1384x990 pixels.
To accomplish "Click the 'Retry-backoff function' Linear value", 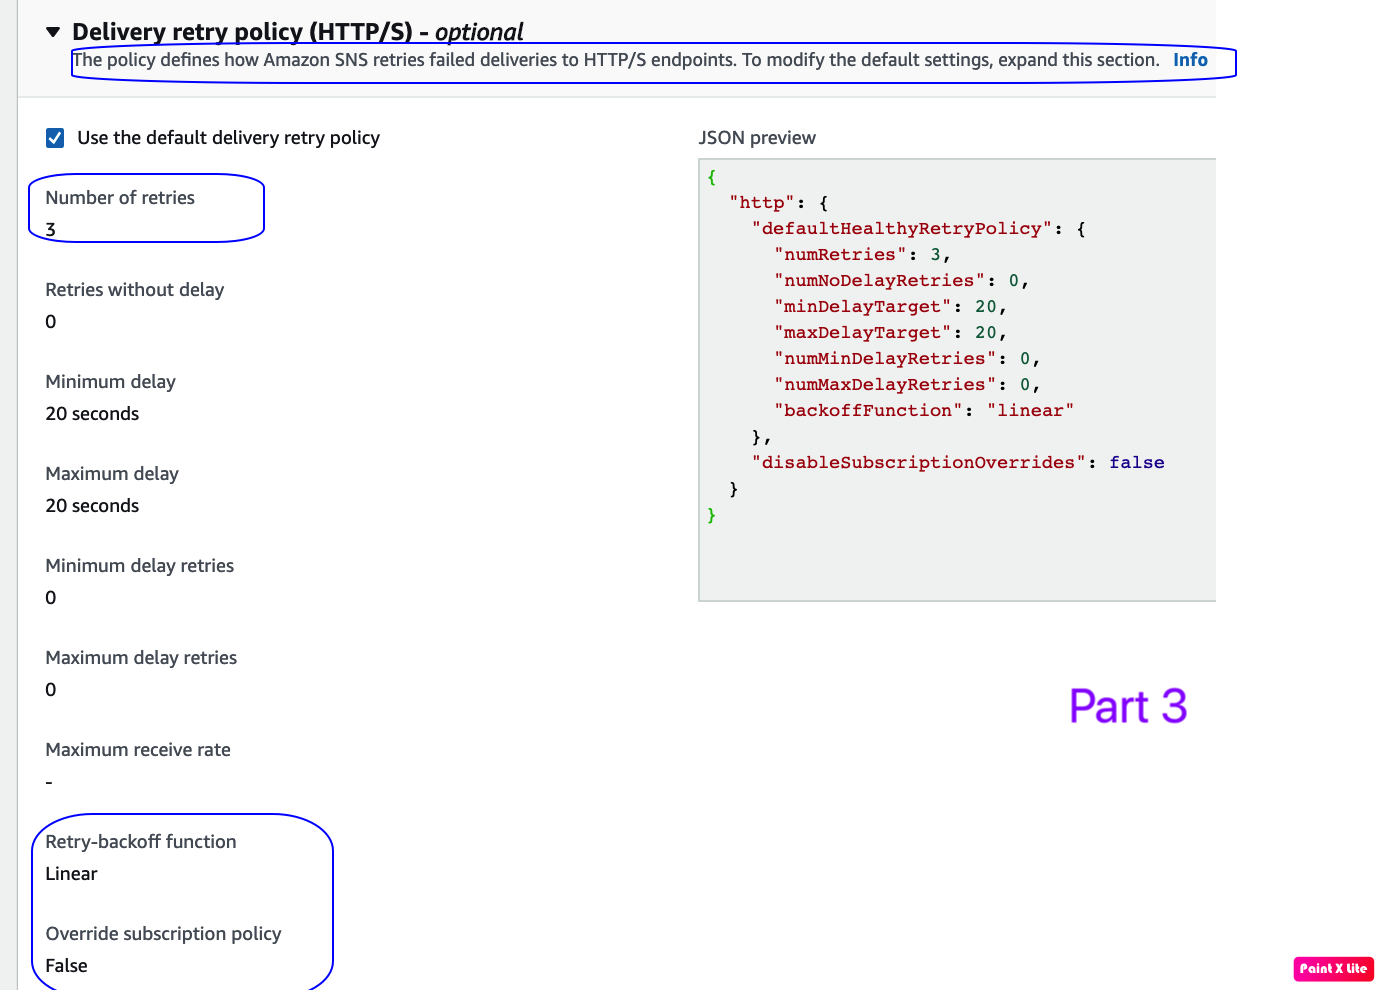I will click(x=71, y=873).
